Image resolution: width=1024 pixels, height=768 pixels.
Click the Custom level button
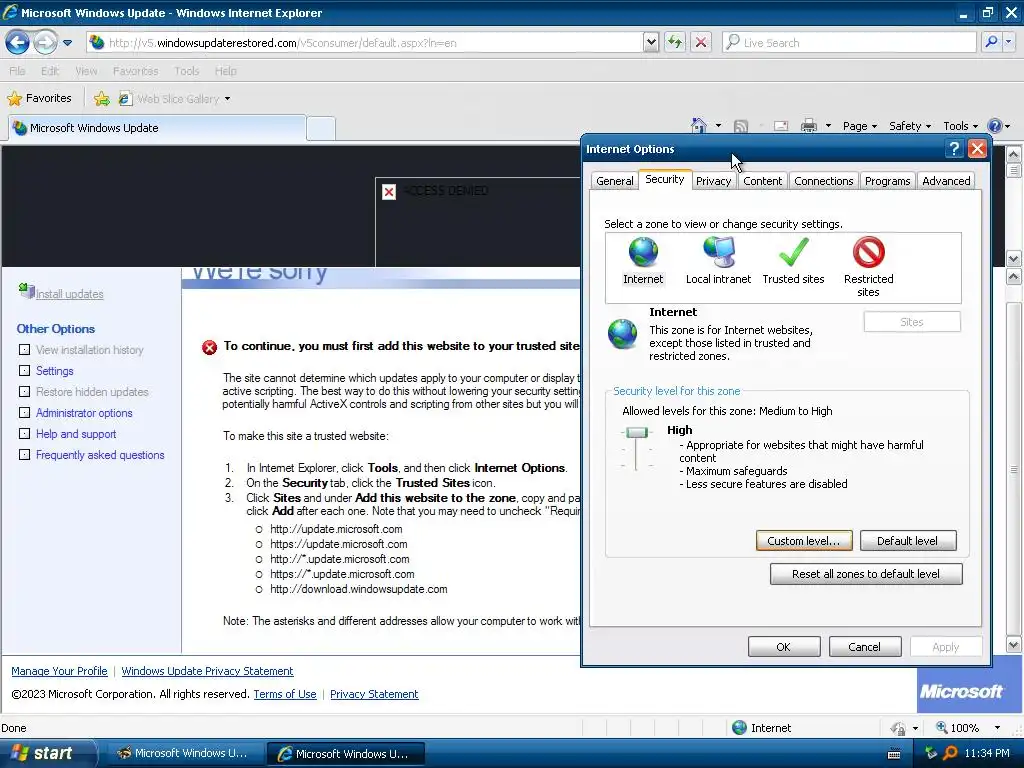click(804, 541)
